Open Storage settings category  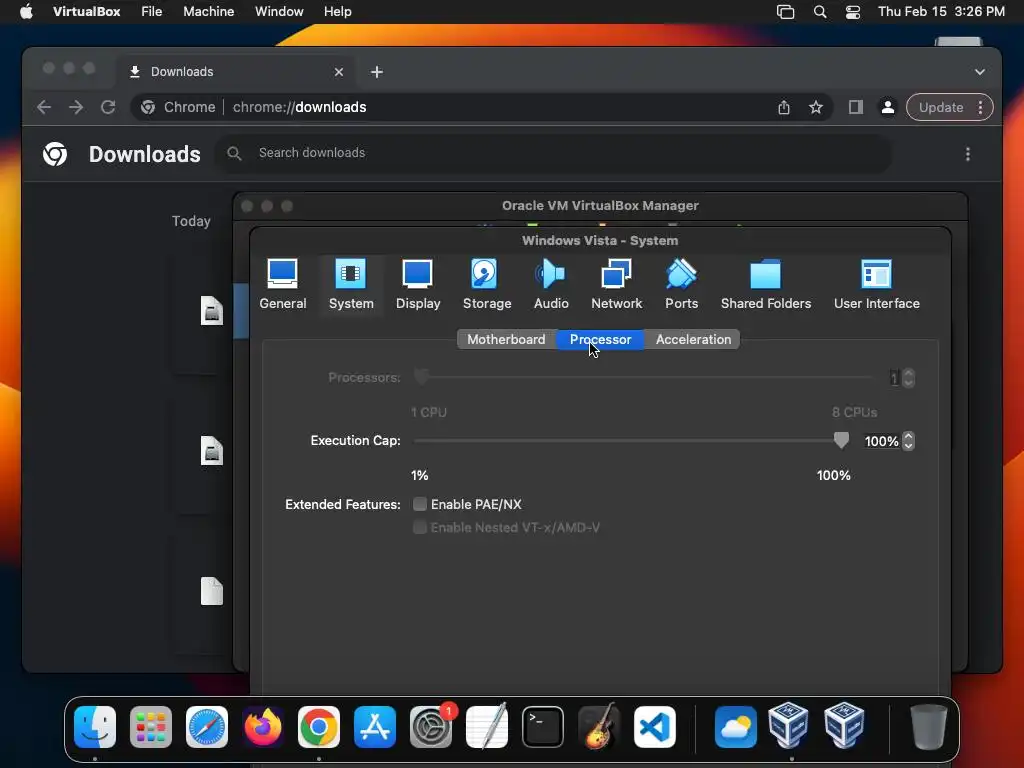point(487,285)
